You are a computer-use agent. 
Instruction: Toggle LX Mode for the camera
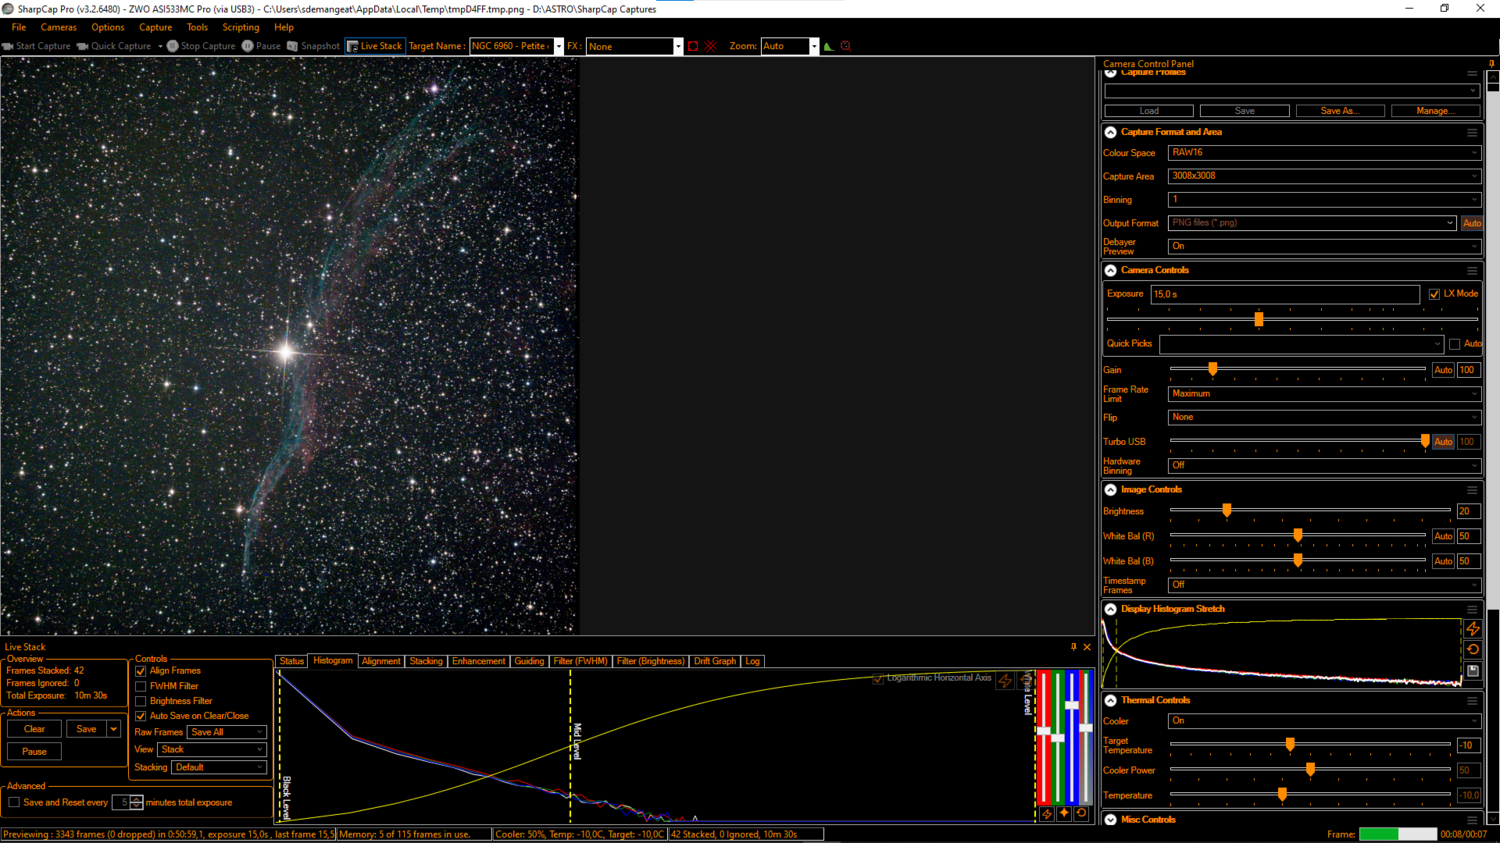[x=1434, y=294]
